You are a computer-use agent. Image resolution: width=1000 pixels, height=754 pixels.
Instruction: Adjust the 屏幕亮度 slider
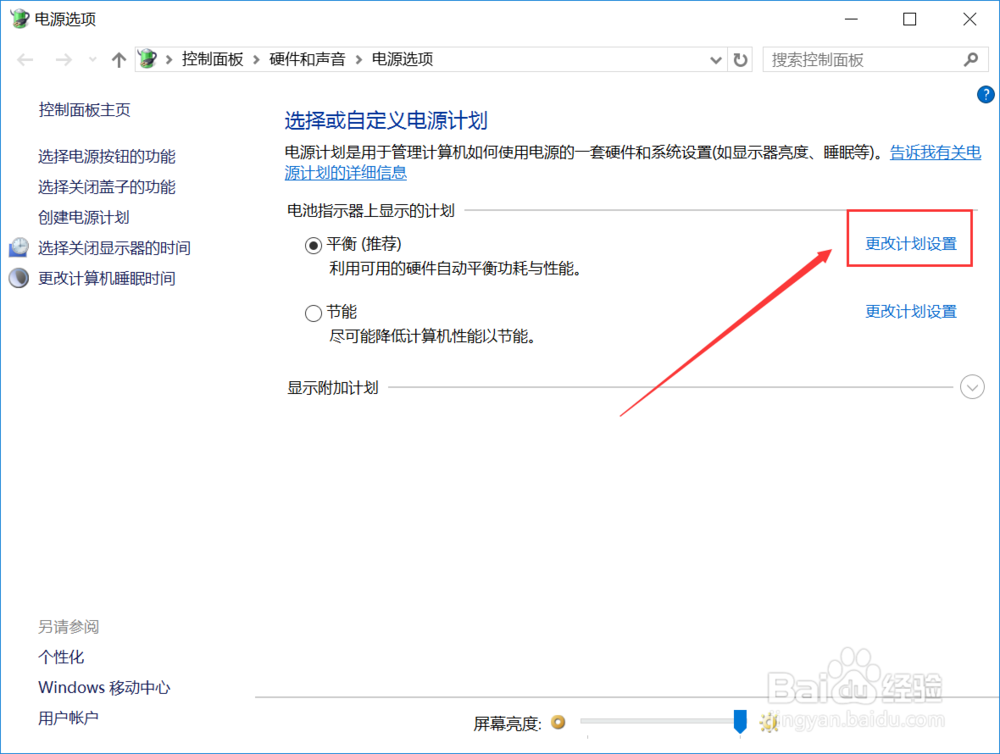click(x=740, y=722)
